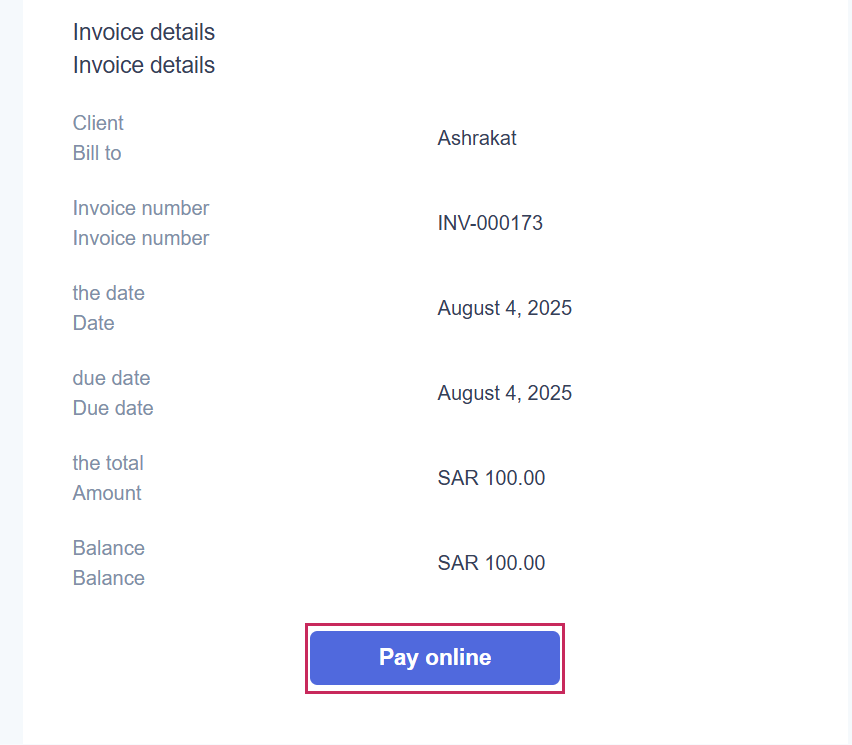Click the due date value August 4, 2025
Screen dimensions: 852x745
(x=504, y=393)
